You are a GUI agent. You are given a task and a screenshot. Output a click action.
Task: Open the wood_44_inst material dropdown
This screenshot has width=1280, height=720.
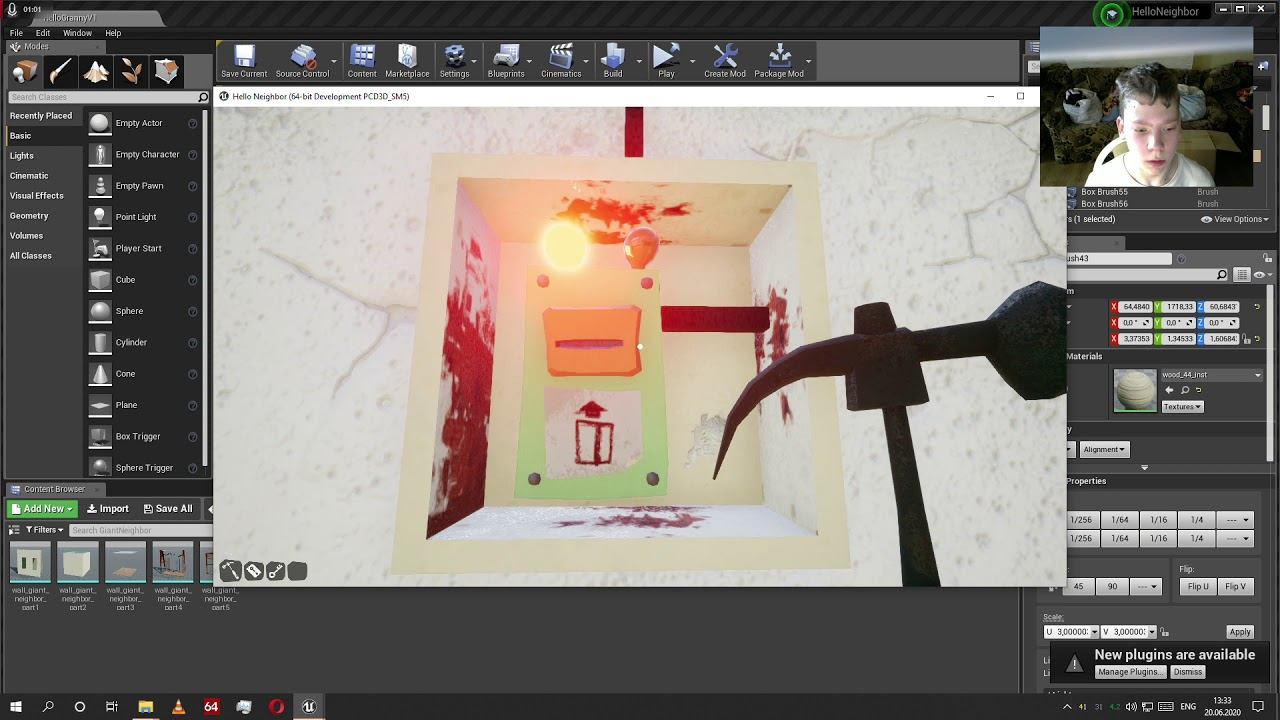point(1211,375)
